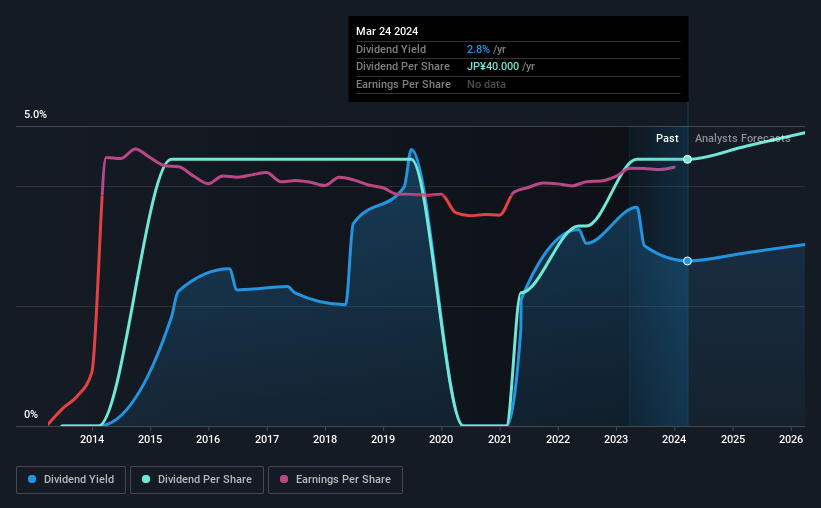Click the 2021 x-axis label

click(x=500, y=439)
